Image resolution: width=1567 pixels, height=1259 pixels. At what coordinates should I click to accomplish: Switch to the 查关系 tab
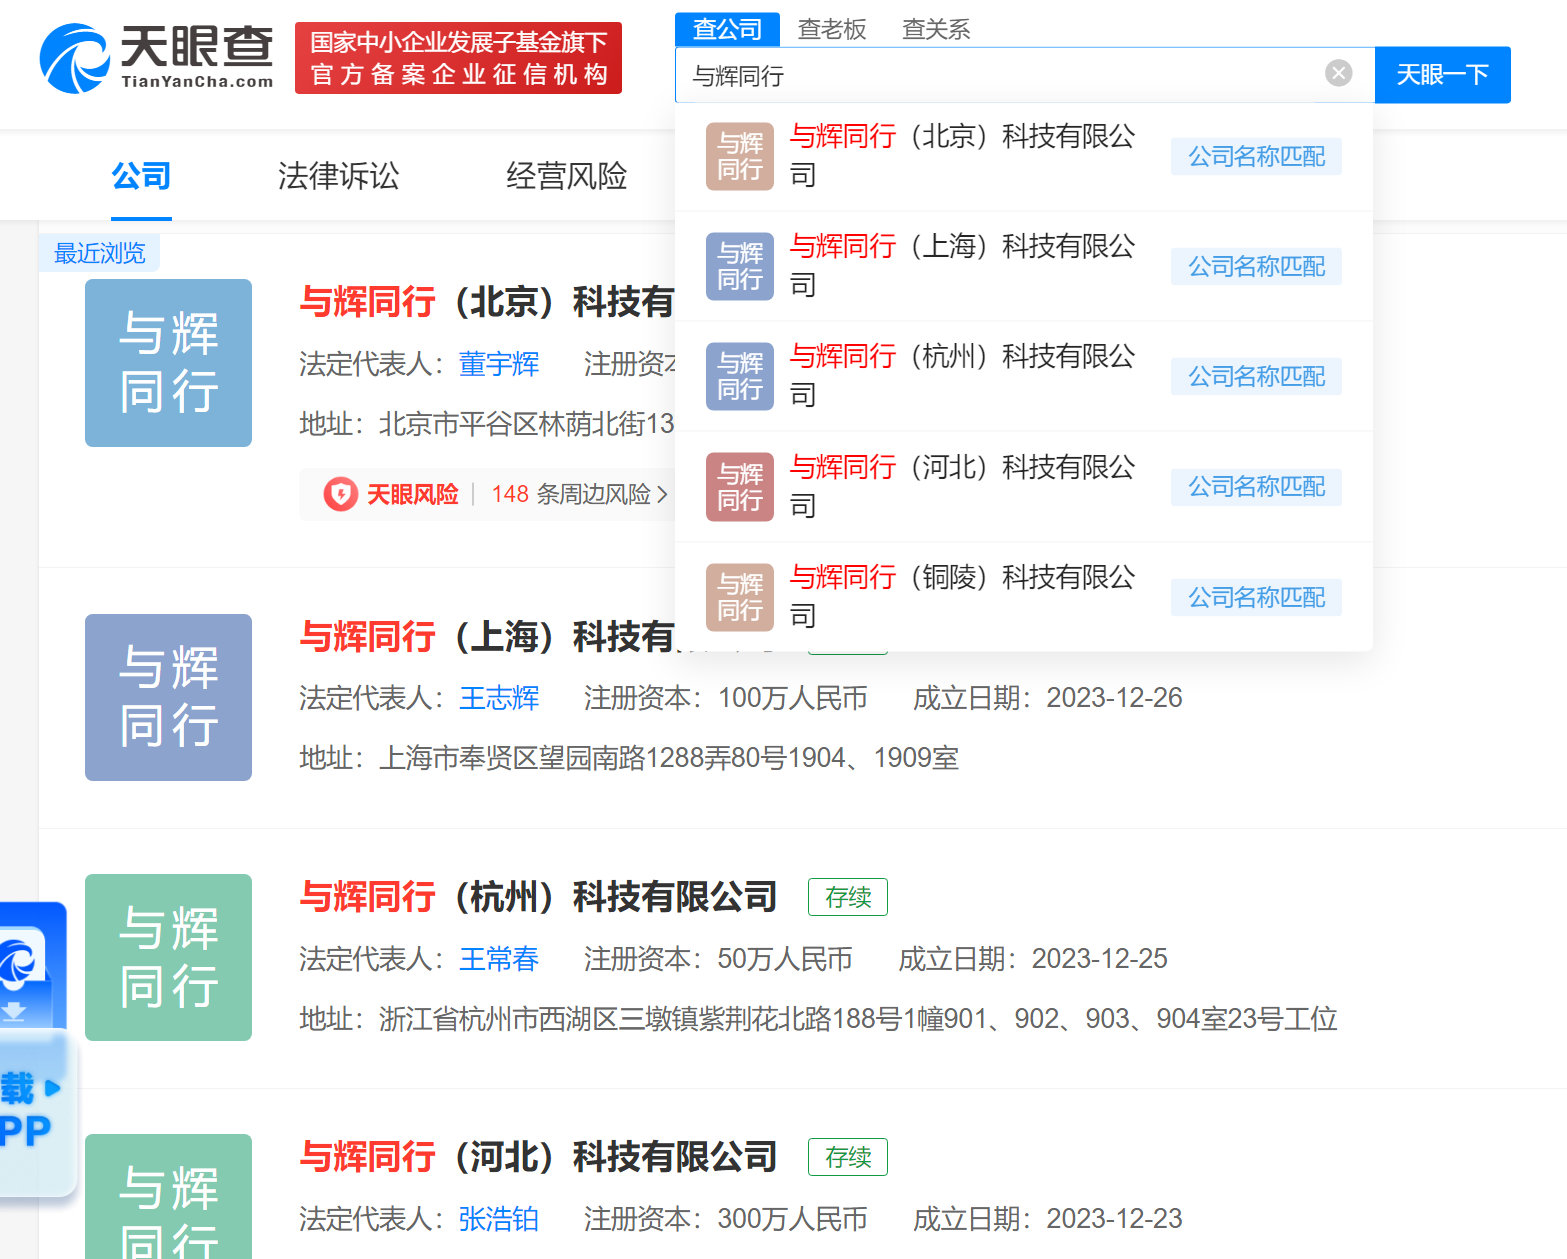pyautogui.click(x=936, y=29)
